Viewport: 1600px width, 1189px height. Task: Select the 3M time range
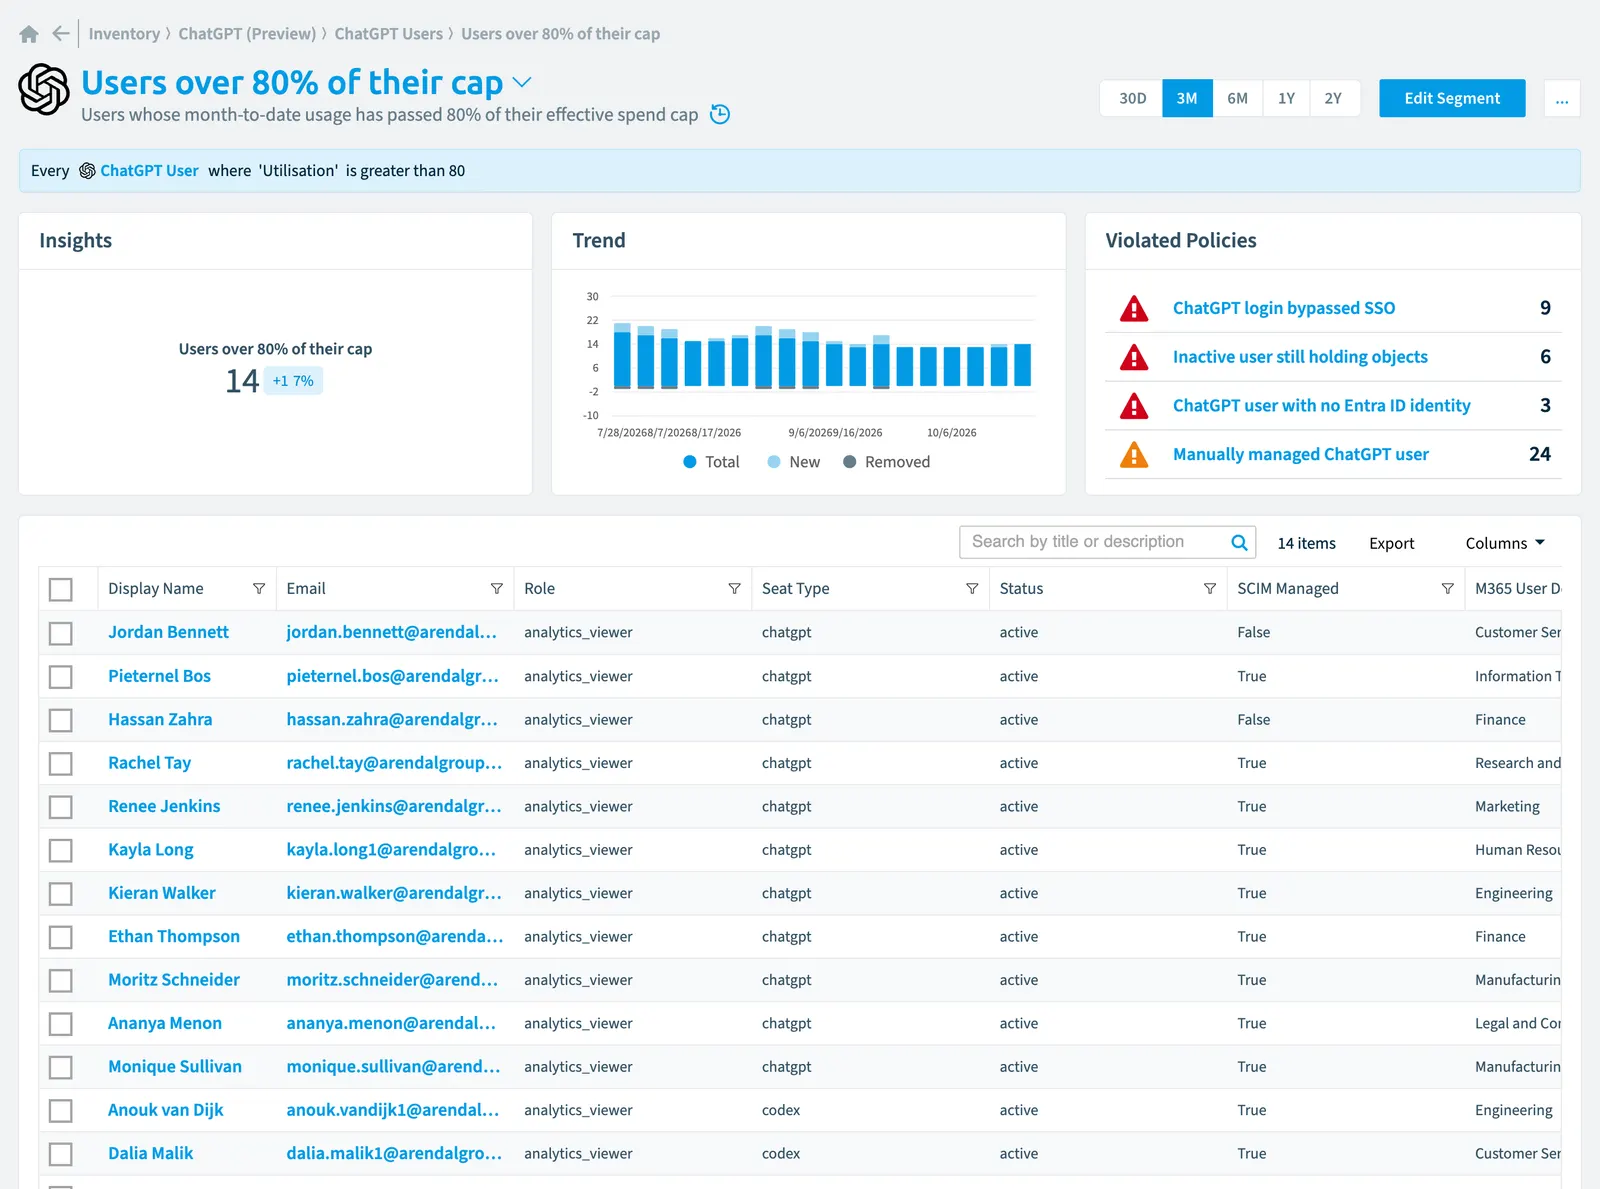(1187, 98)
